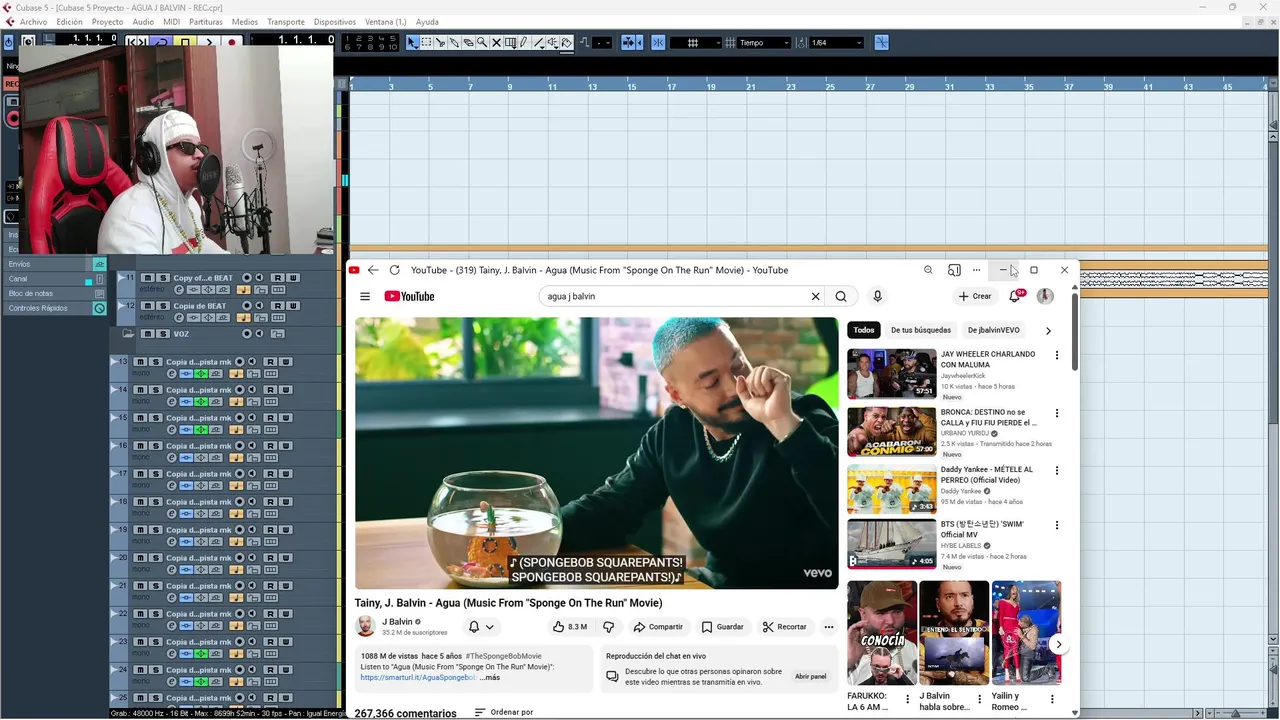Select the Glue tool in Cubase toolbar
The image size is (1280, 720).
[x=454, y=43]
